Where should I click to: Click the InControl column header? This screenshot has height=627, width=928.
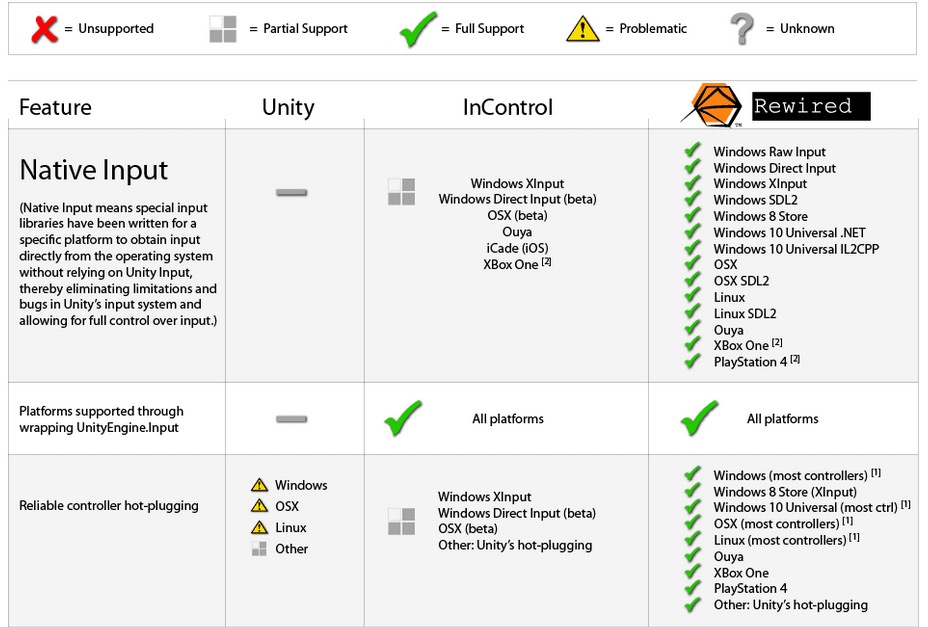508,107
